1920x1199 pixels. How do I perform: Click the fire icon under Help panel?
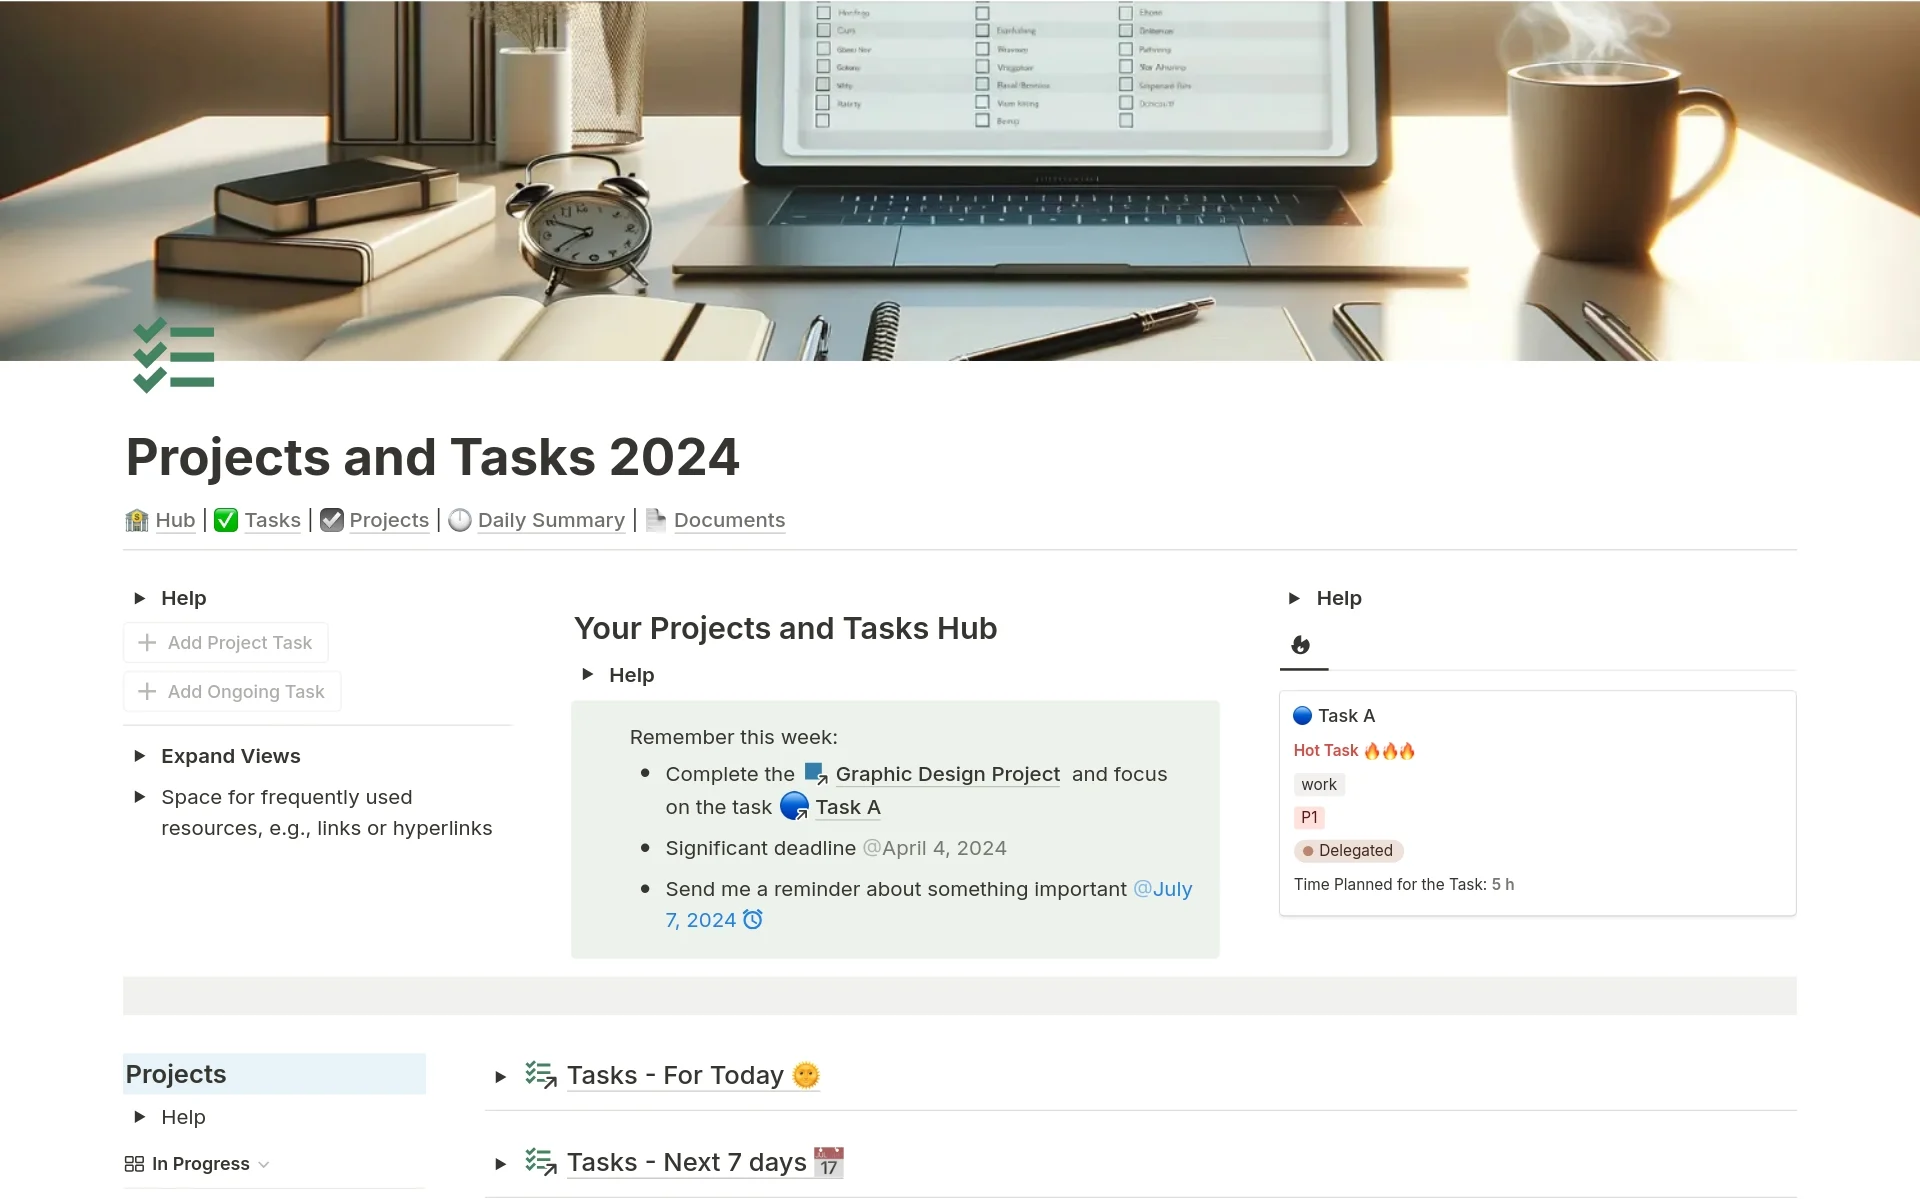1300,645
